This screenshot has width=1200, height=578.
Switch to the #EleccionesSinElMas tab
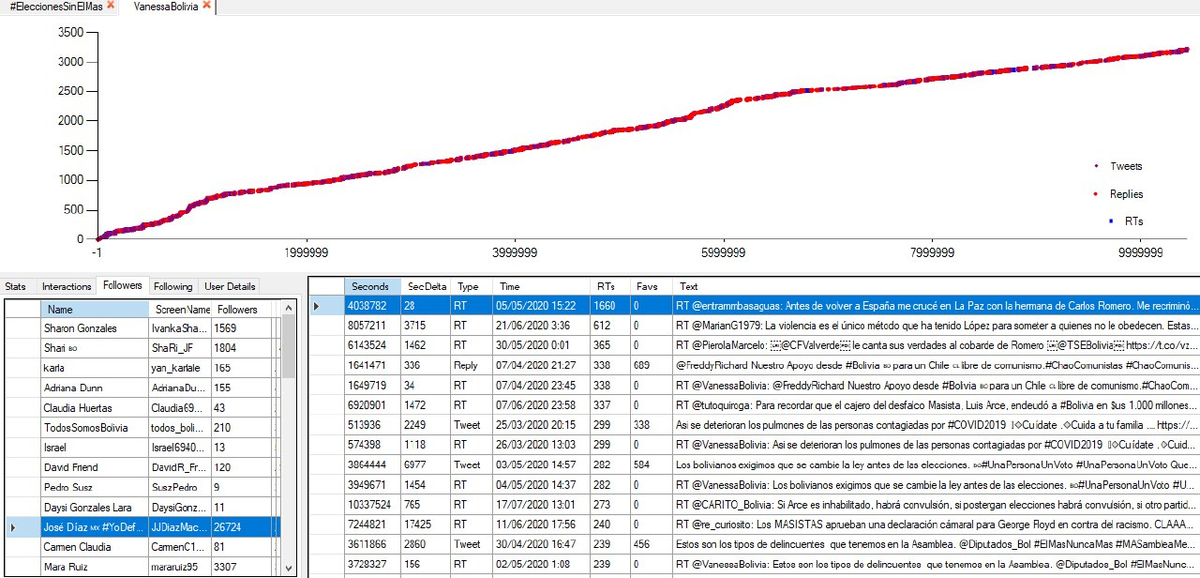(x=54, y=6)
